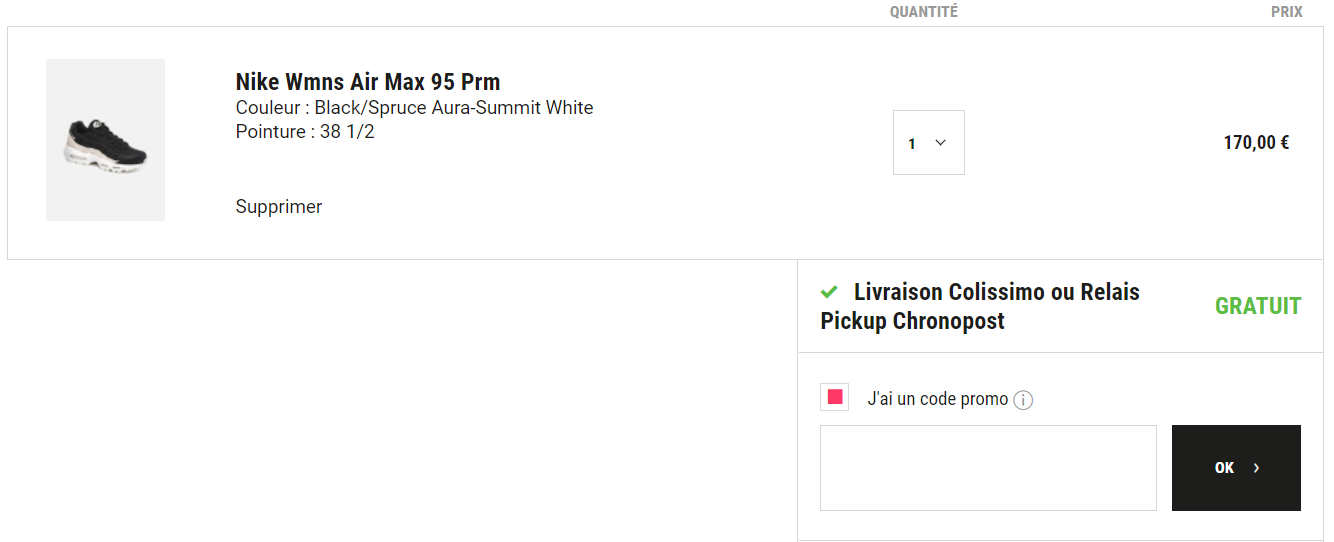Viewport: 1334px width, 542px height.
Task: Open the Nike Wmns Air Max 95 Prm title
Action: [368, 82]
